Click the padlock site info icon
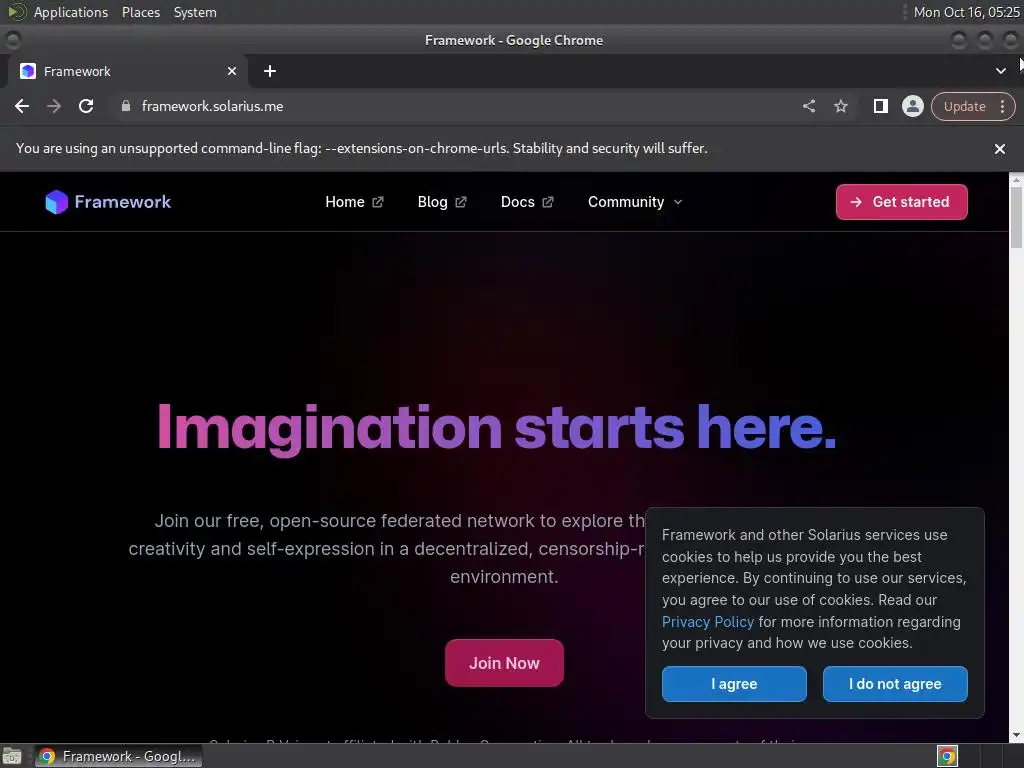The image size is (1024, 768). pyautogui.click(x=126, y=106)
